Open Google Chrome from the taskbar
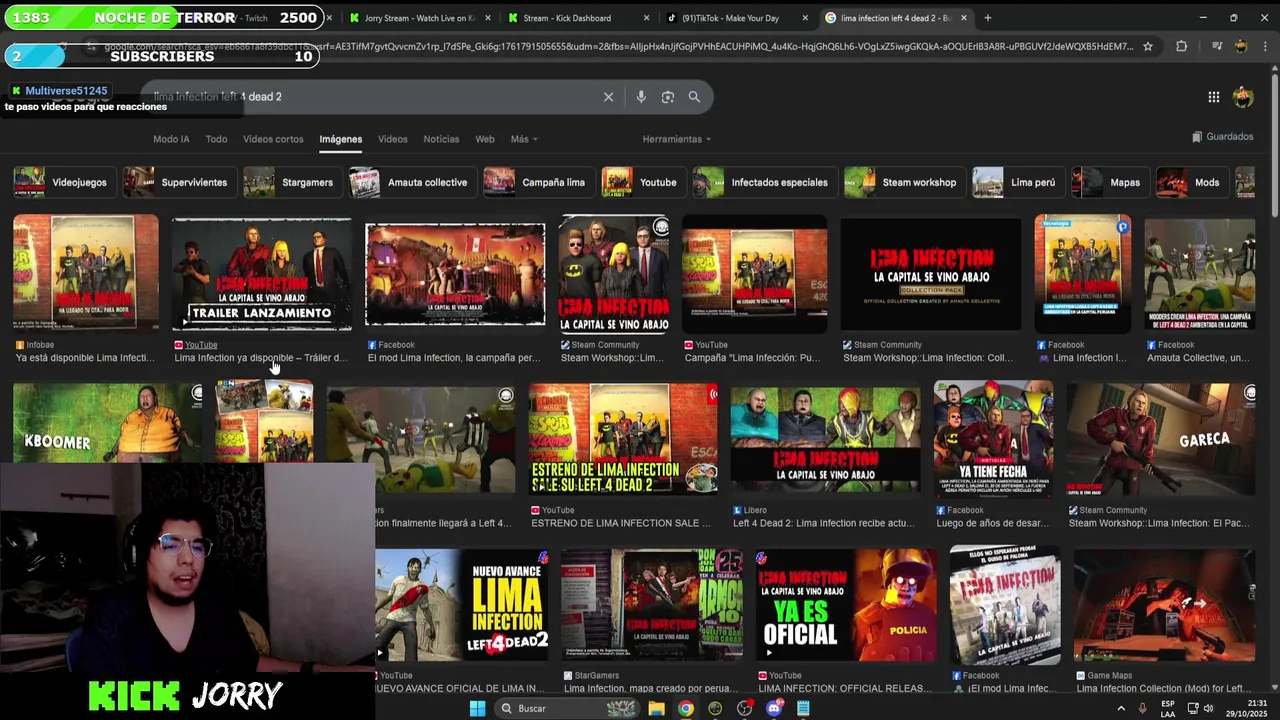Viewport: 1280px width, 720px height. pos(685,708)
